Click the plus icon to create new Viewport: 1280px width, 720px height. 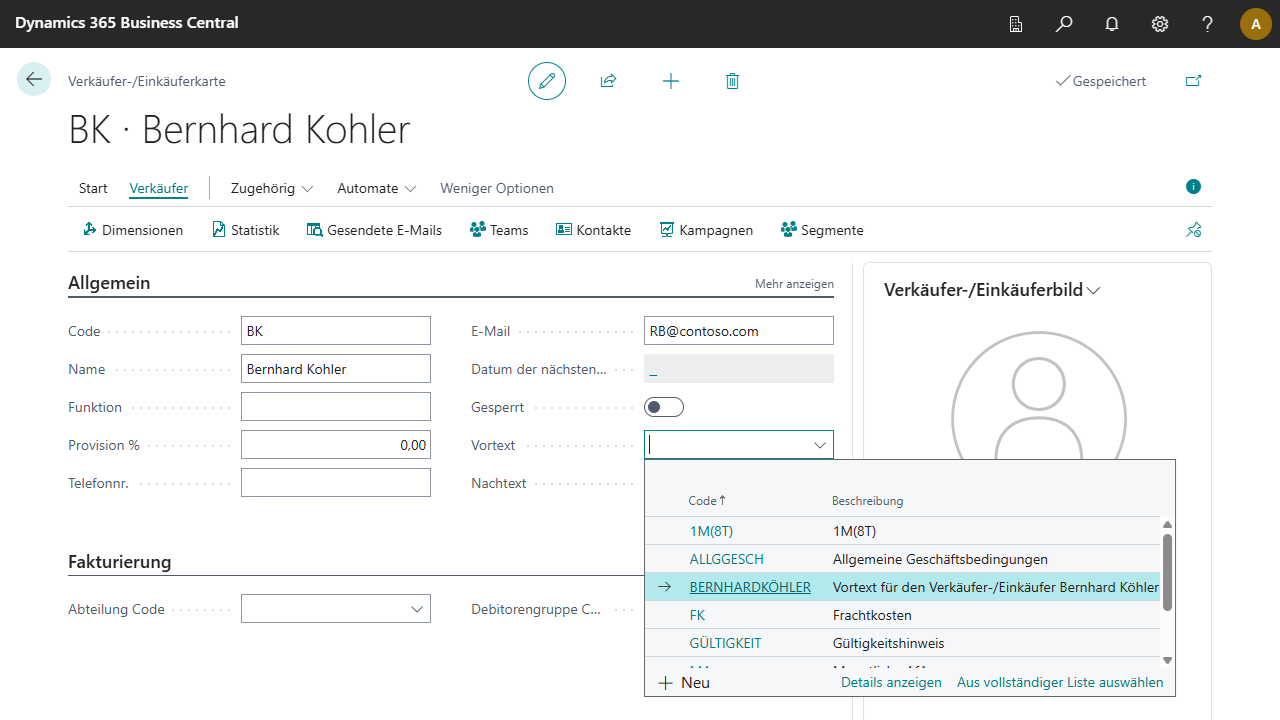click(x=671, y=81)
